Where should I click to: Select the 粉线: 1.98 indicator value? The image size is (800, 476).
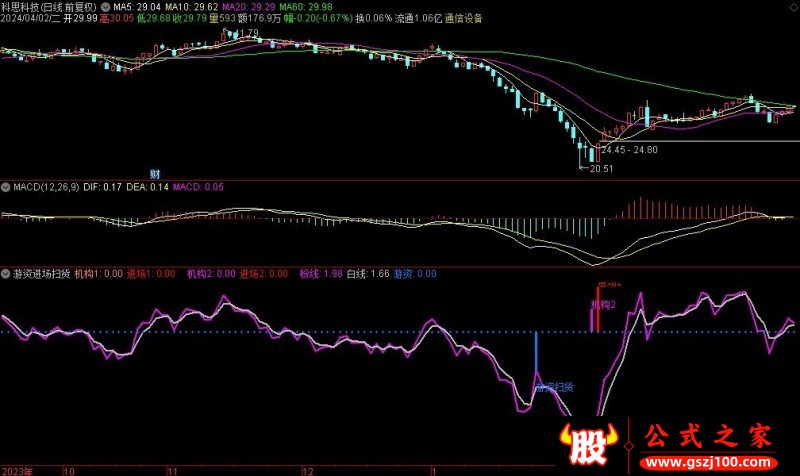click(320, 273)
